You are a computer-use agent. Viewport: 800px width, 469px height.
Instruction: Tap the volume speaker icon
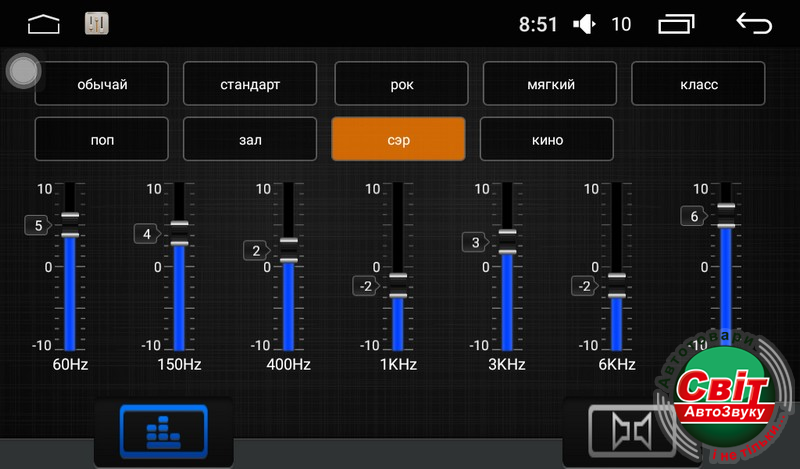pyautogui.click(x=584, y=24)
